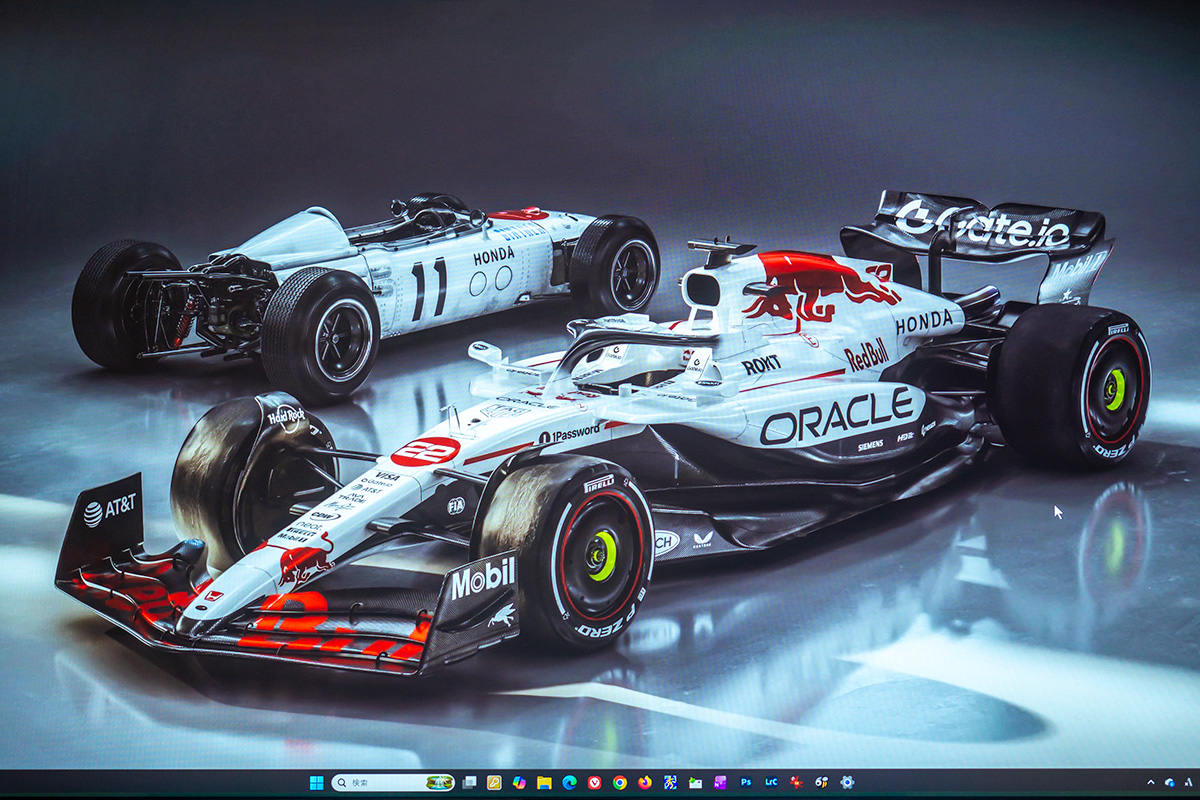Open Microsoft Copilot from the taskbar
Image resolution: width=1200 pixels, height=800 pixels.
519,782
